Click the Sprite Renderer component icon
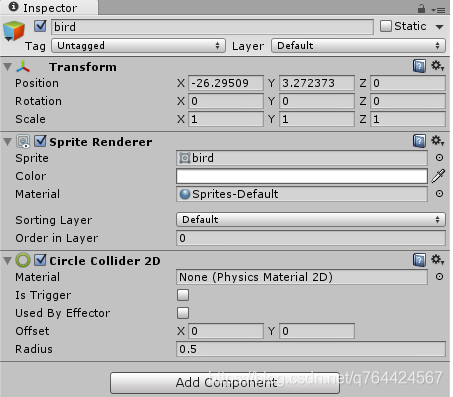This screenshot has height=397, width=453. click(x=23, y=142)
